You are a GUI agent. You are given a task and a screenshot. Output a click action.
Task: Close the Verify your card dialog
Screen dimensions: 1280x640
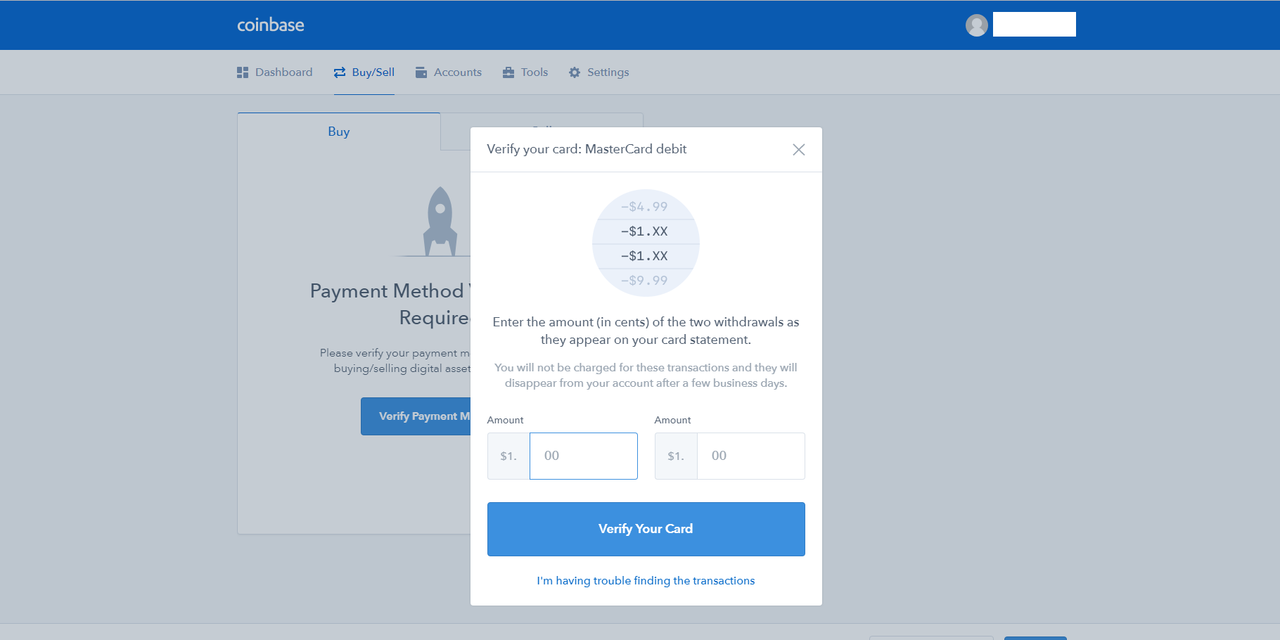pos(798,149)
